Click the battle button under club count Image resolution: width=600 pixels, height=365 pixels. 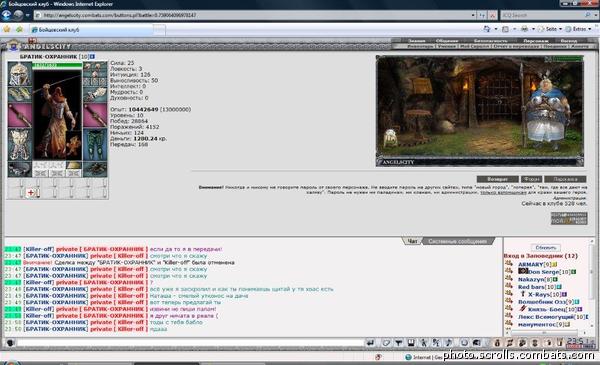569,218
